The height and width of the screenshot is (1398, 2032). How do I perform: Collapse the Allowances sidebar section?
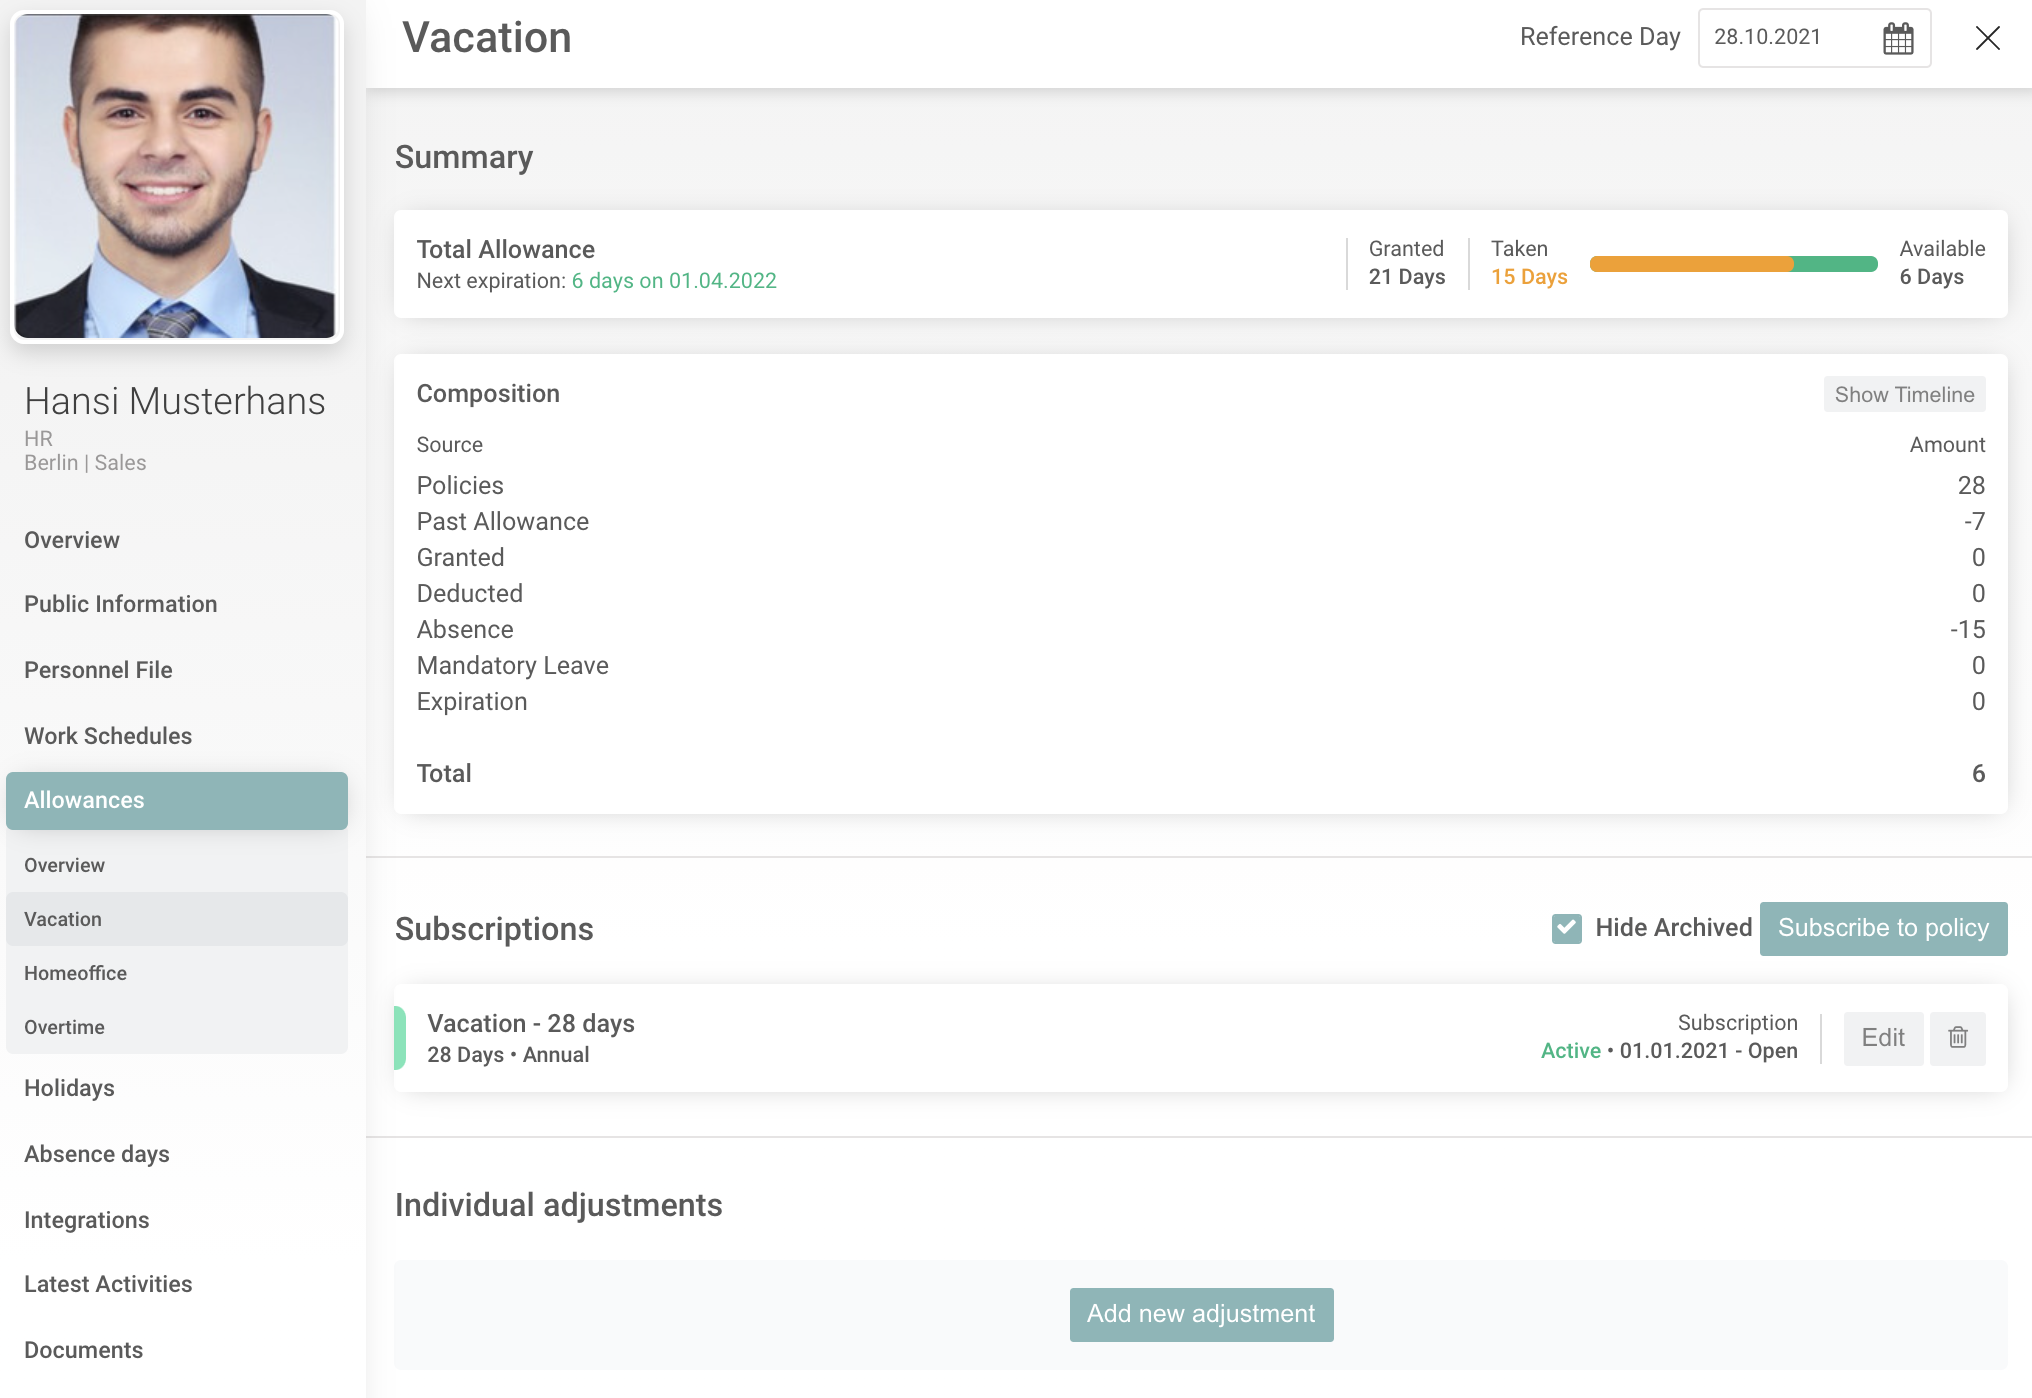(176, 800)
